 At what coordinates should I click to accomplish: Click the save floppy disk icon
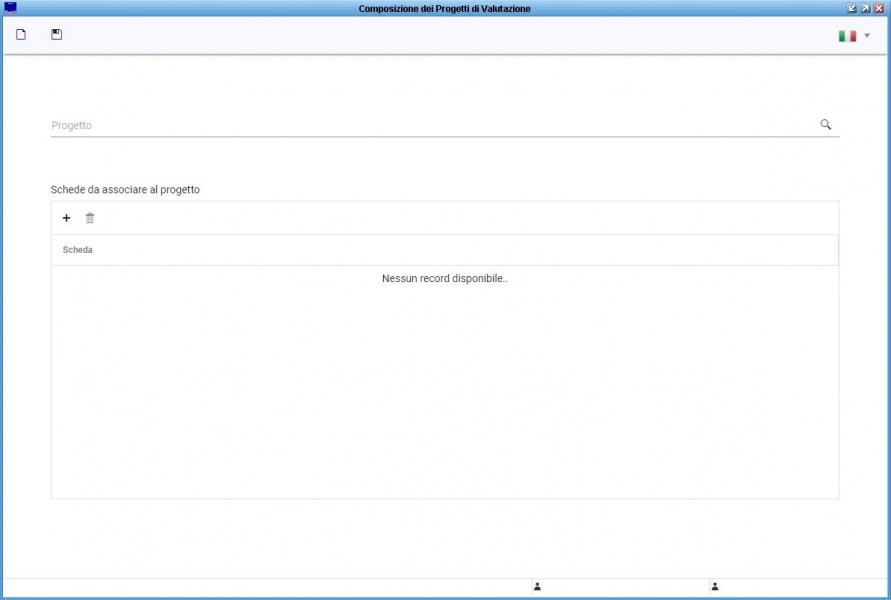tap(56, 35)
